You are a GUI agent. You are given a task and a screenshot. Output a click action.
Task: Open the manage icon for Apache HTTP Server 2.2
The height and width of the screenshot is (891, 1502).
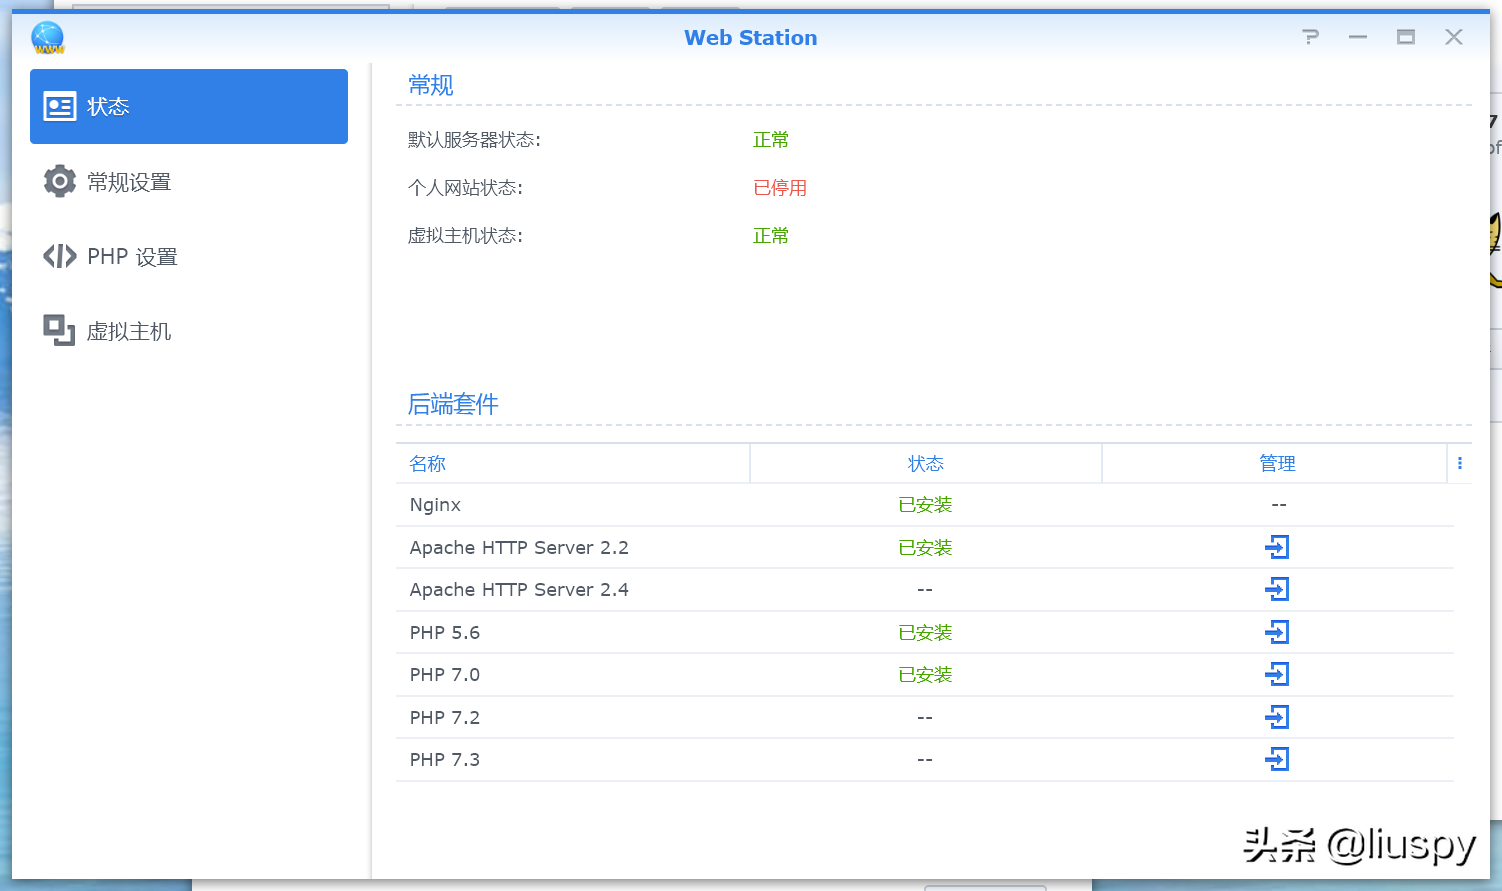1277,547
